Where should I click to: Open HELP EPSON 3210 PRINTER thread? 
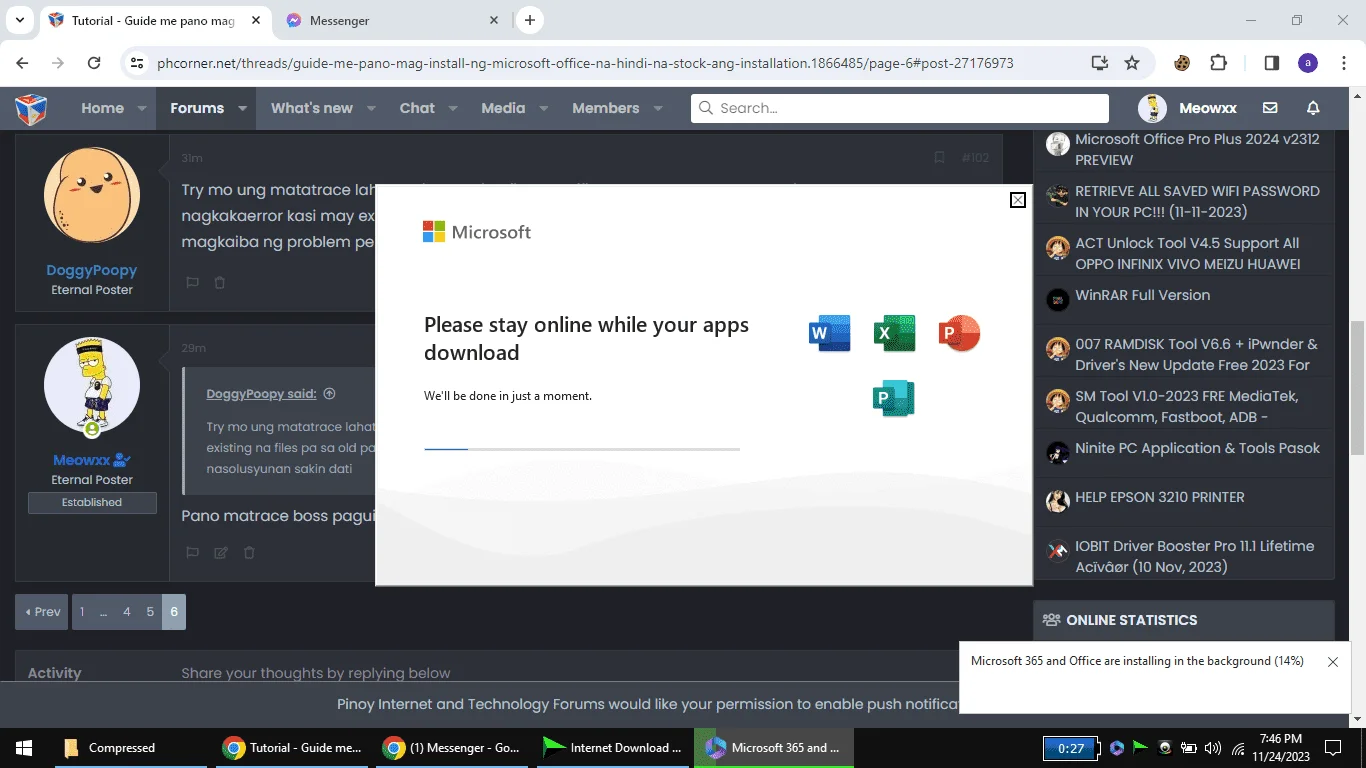[x=1160, y=497]
